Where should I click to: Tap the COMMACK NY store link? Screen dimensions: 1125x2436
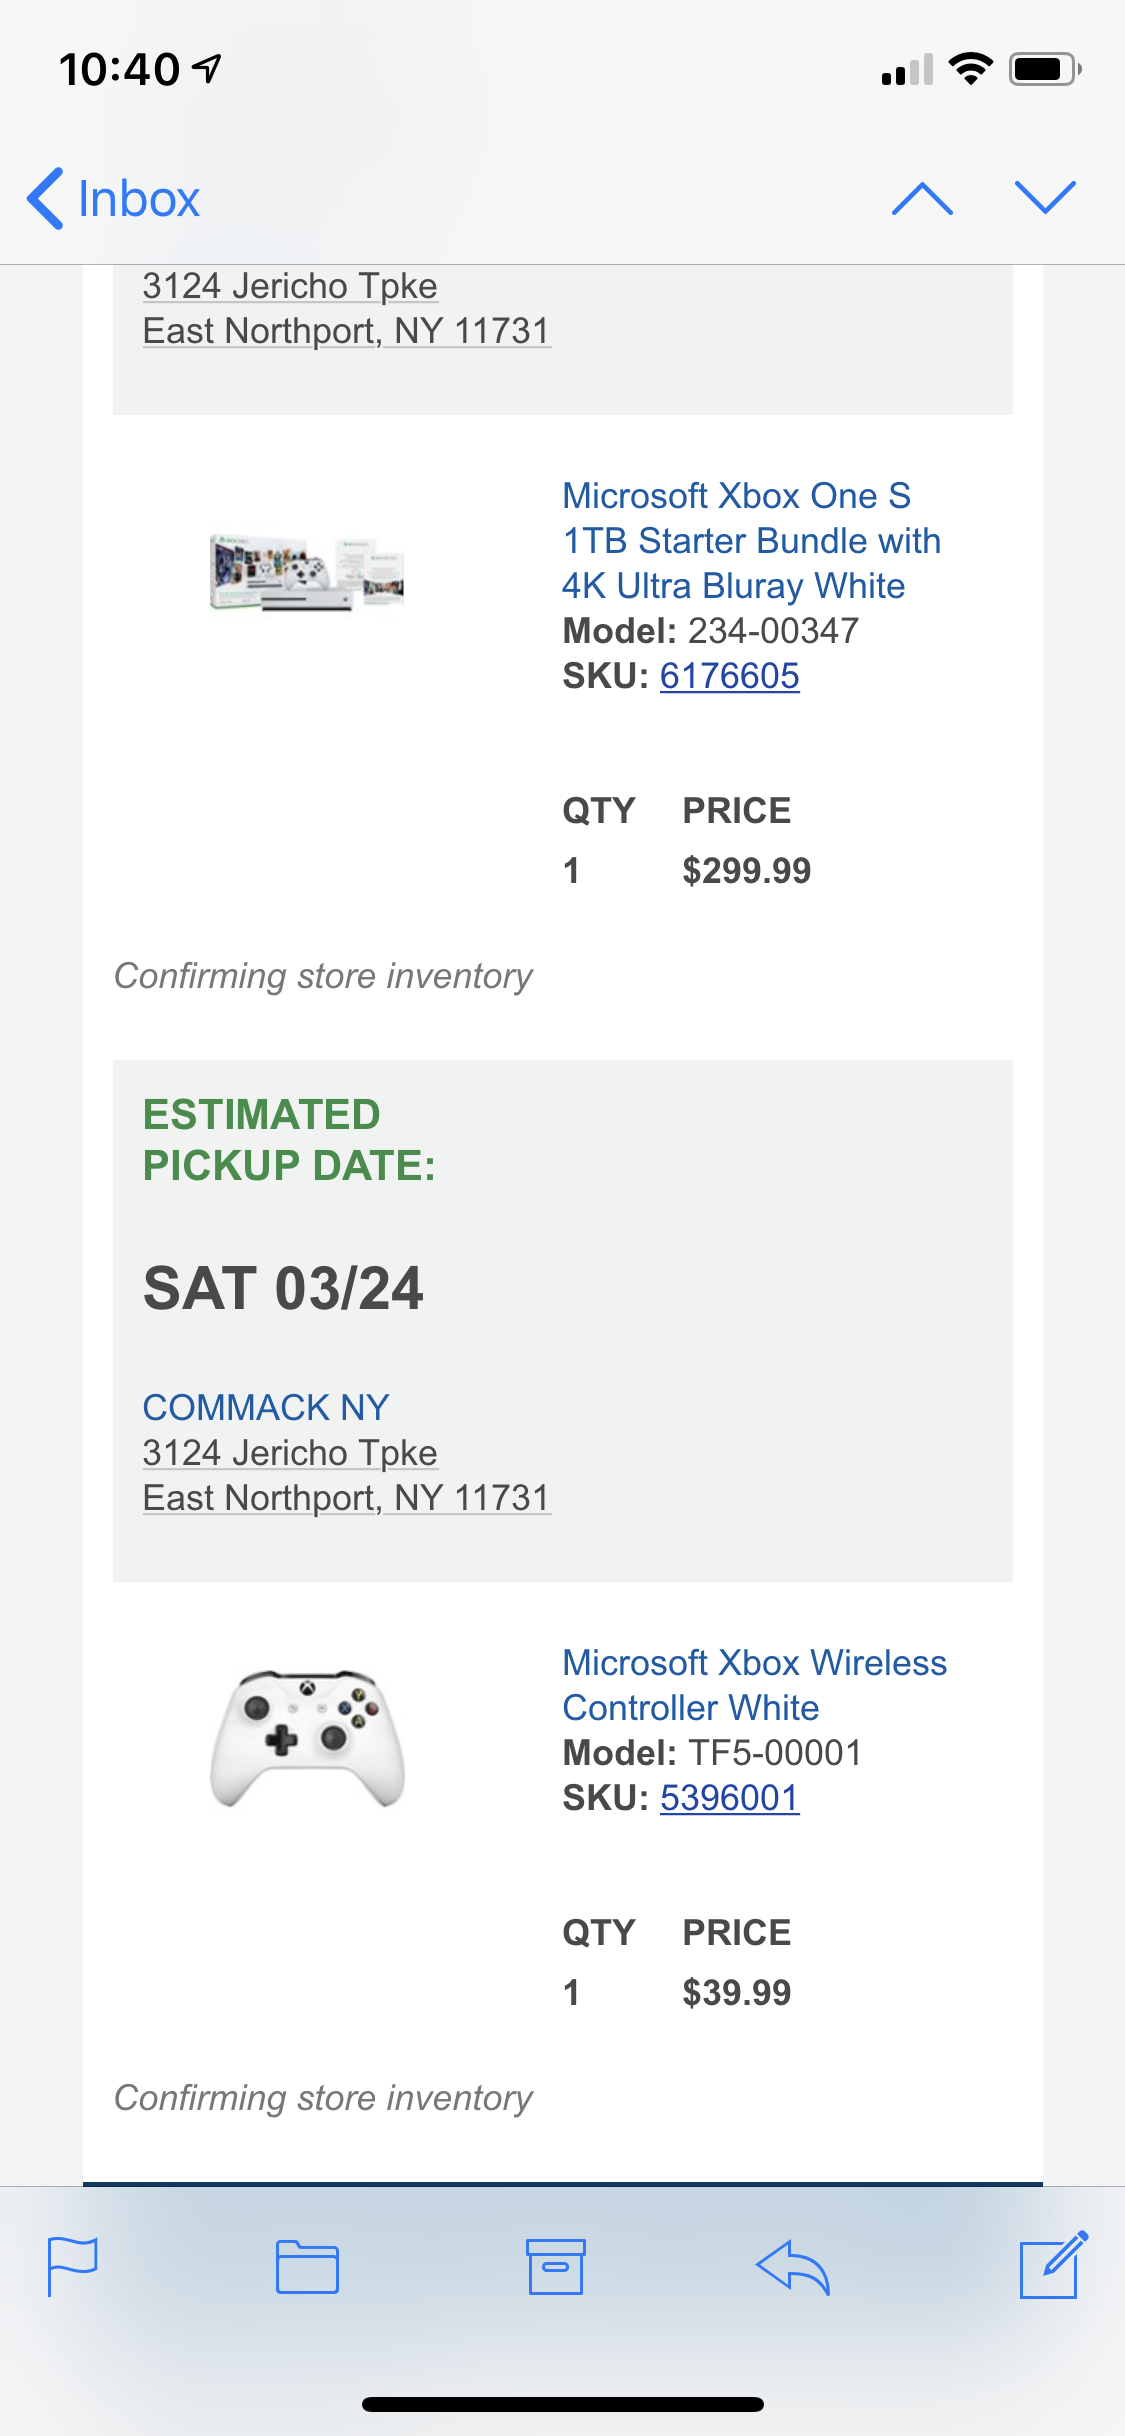266,1407
